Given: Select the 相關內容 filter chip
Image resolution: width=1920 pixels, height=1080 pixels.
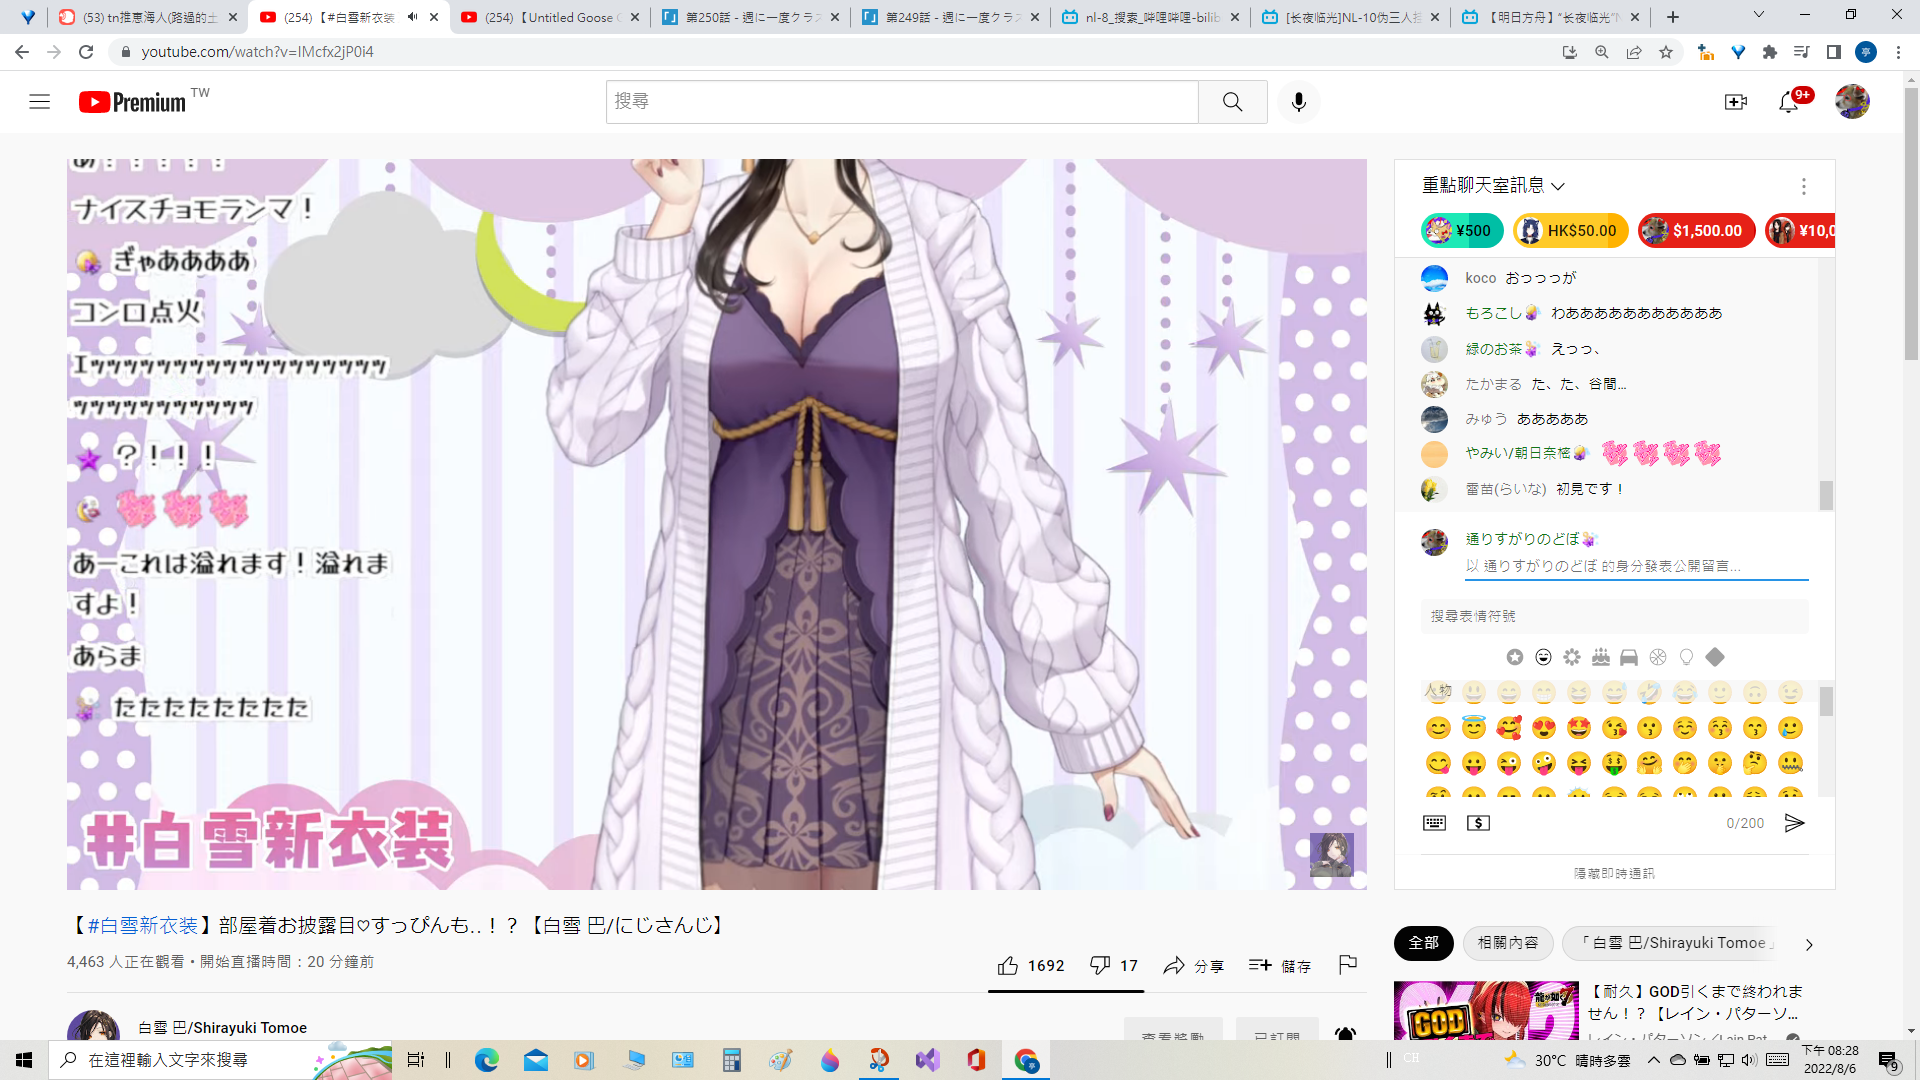Looking at the screenshot, I should tap(1508, 943).
